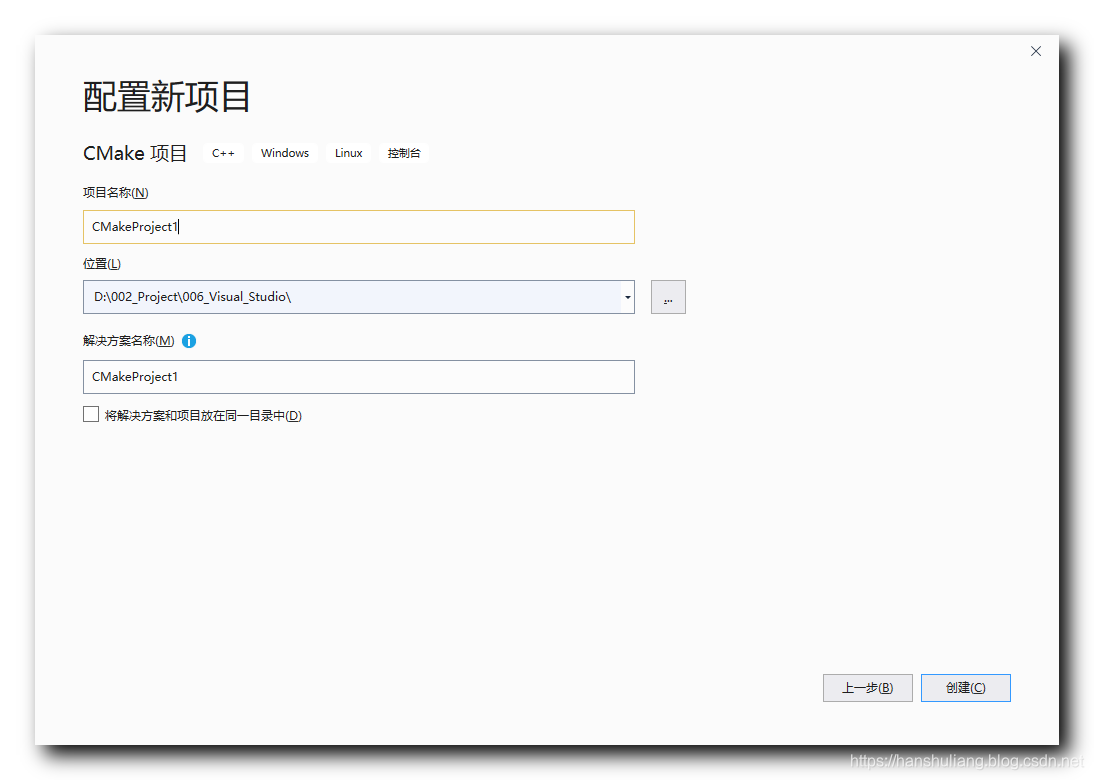This screenshot has width=1094, height=780.
Task: Click the CMake 项目 heading
Action: click(135, 153)
